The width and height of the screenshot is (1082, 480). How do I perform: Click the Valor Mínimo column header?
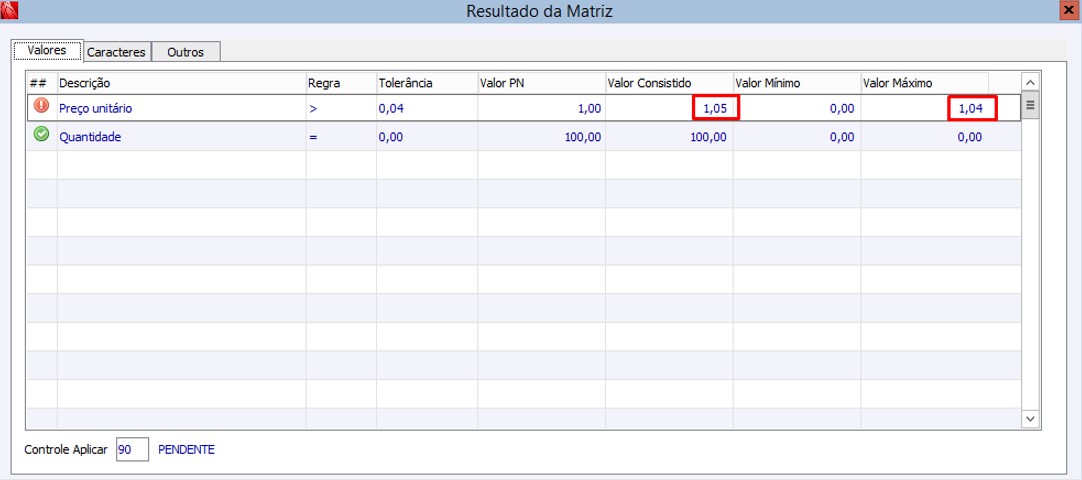(x=796, y=83)
